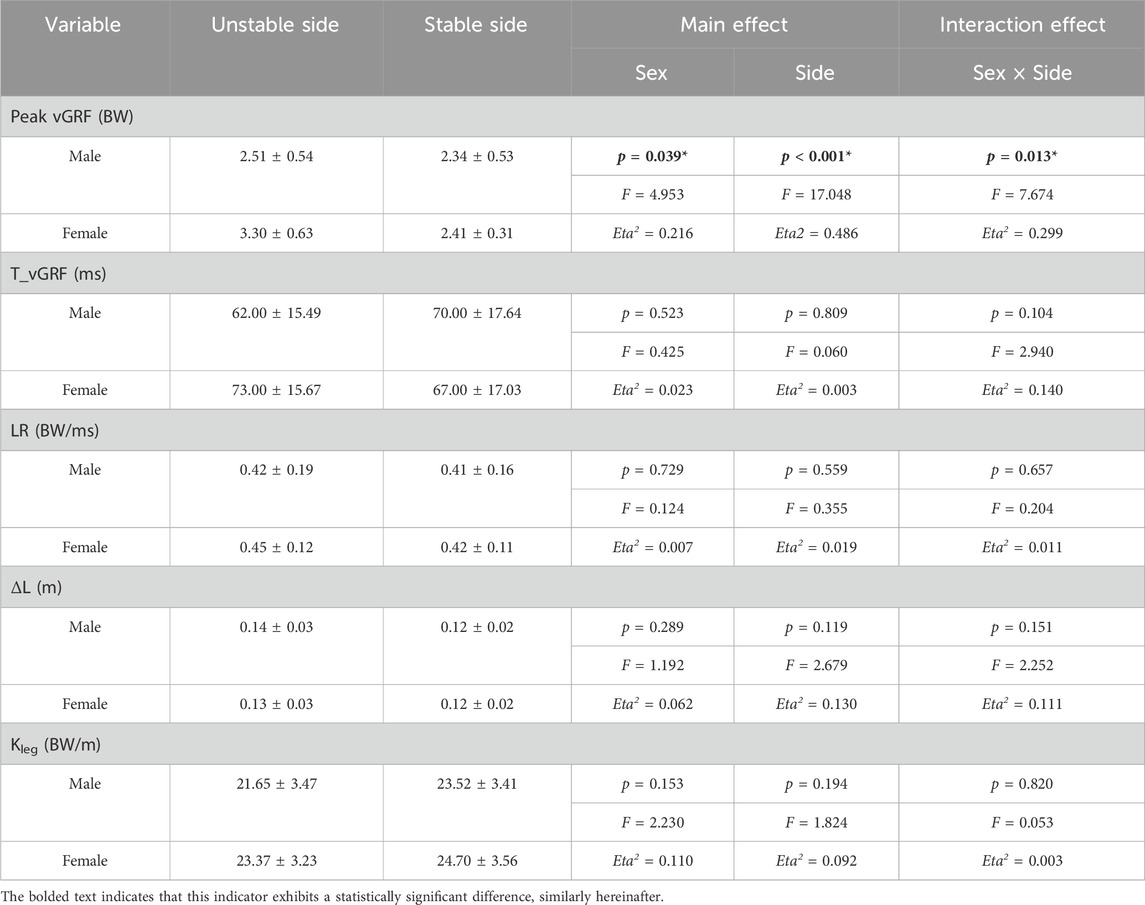Select the Interaction effect header

click(x=1022, y=24)
